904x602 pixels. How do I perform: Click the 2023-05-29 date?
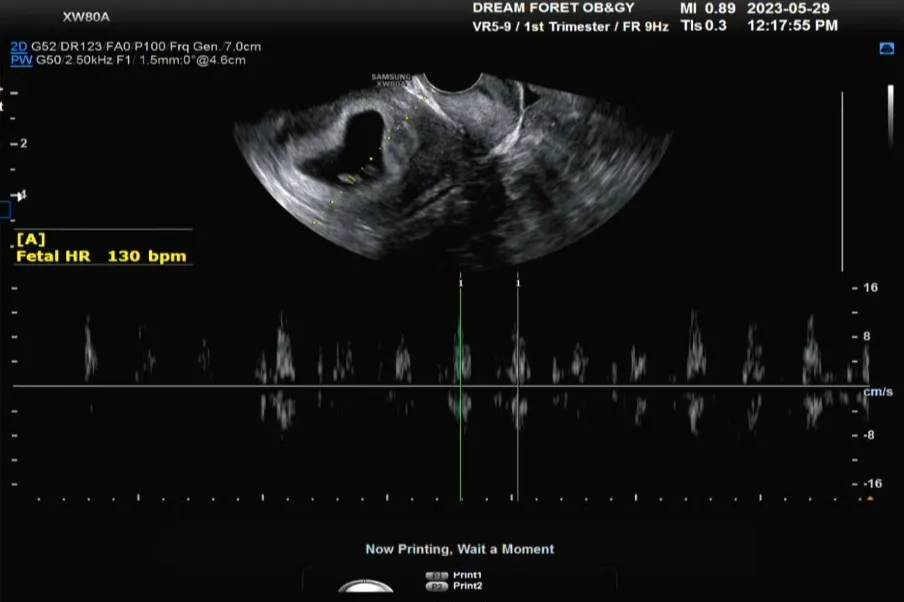coord(788,9)
